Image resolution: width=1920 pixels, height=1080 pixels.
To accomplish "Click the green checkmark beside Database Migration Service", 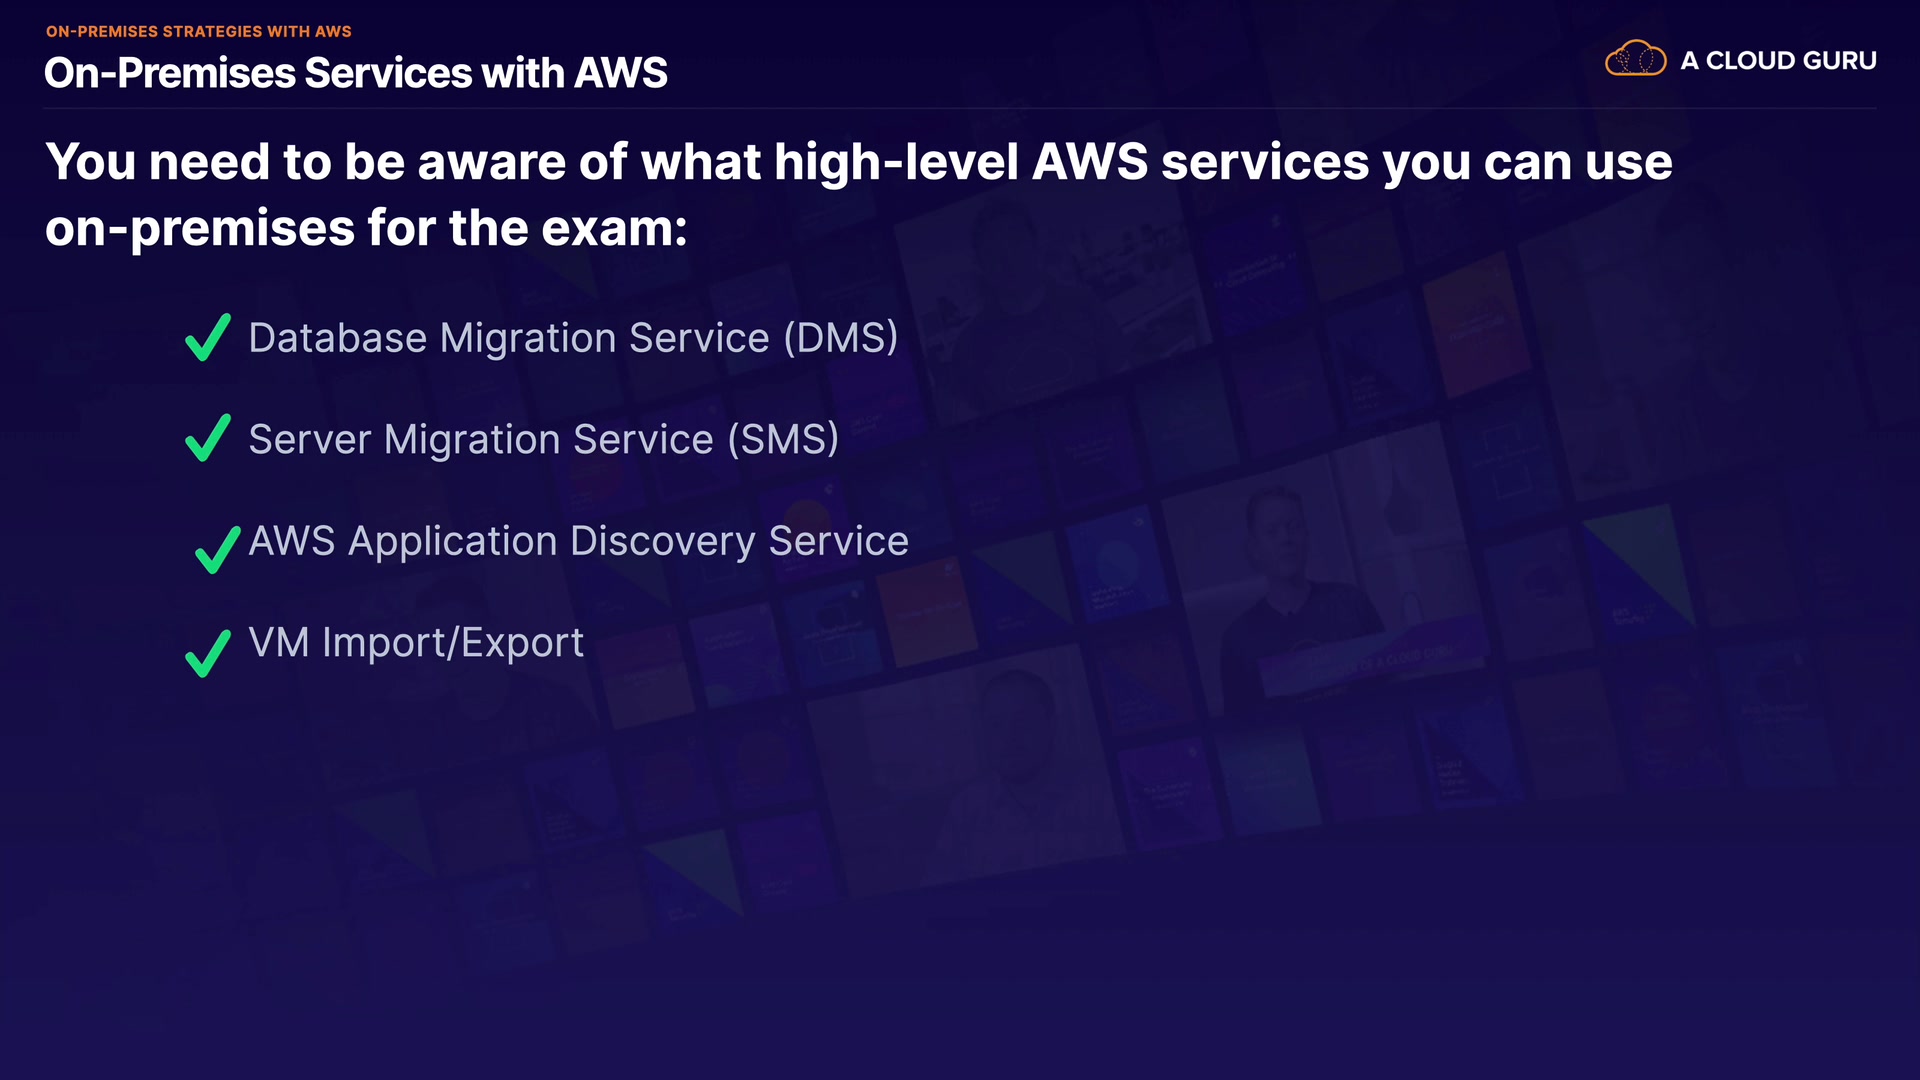I will [208, 338].
